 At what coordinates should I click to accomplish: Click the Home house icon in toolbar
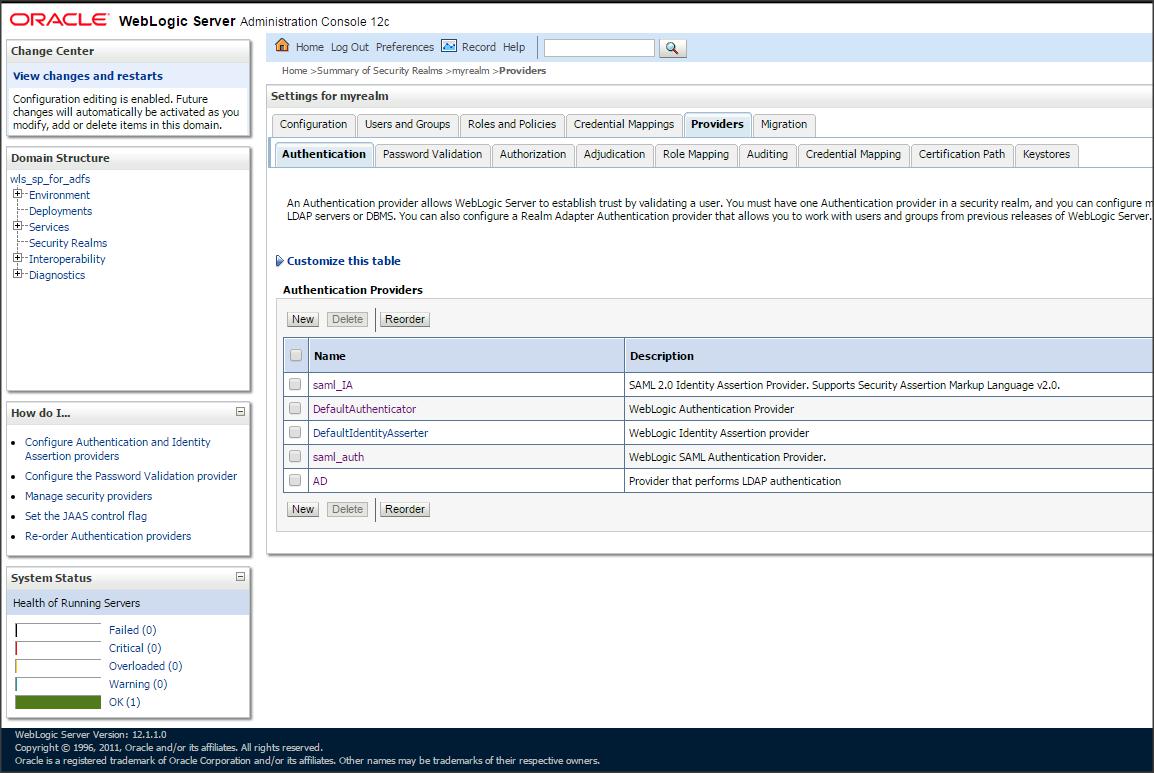(x=282, y=46)
